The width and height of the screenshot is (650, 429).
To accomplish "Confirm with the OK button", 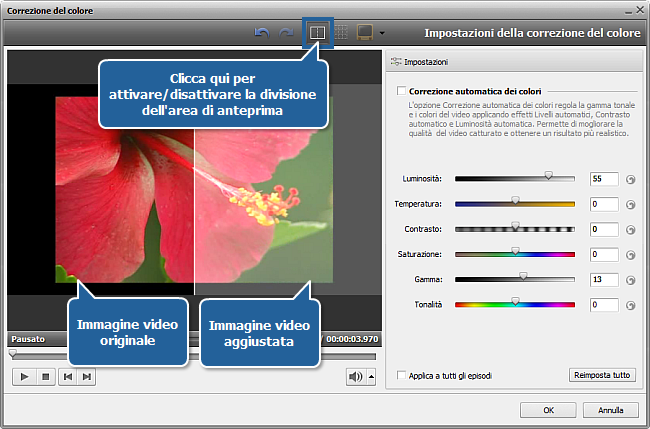I will tap(550, 410).
